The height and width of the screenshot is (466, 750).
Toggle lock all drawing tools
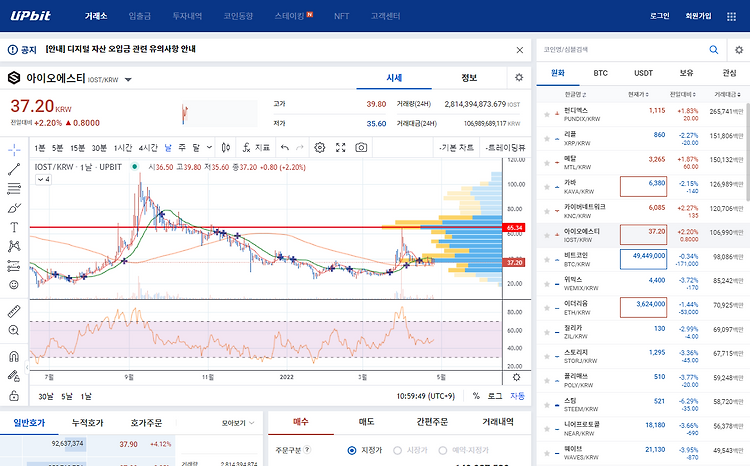(x=14, y=396)
